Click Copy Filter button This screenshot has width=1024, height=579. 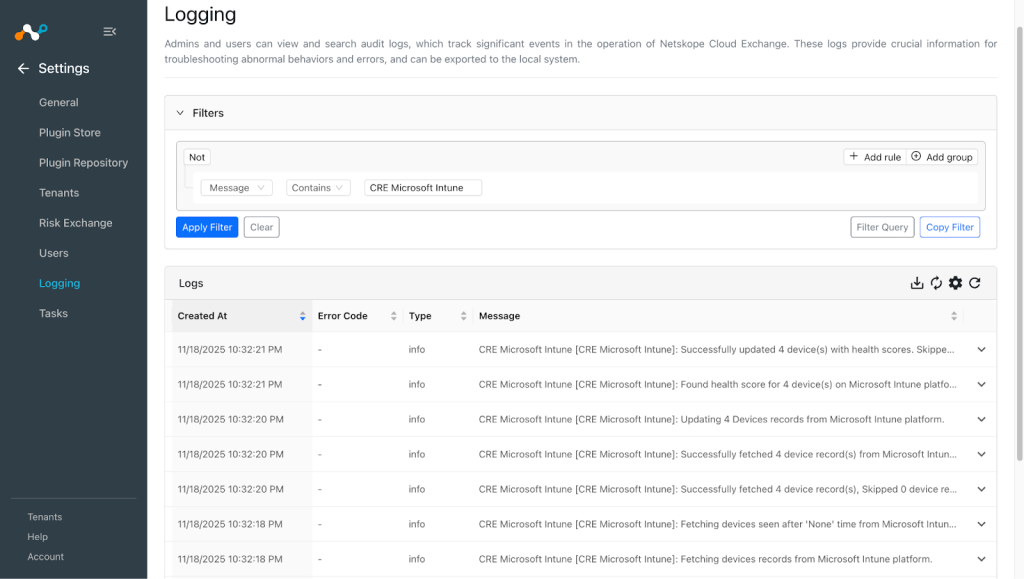click(950, 227)
